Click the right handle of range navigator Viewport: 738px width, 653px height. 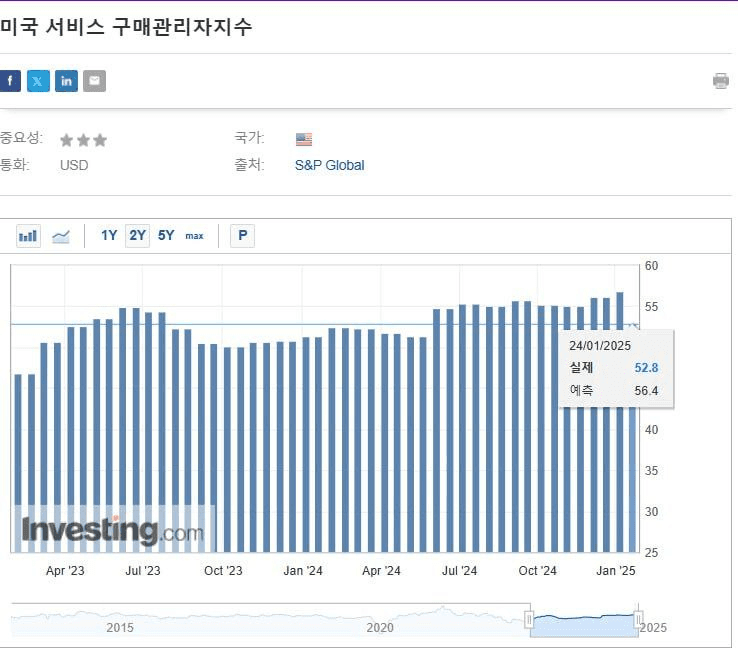pyautogui.click(x=638, y=620)
